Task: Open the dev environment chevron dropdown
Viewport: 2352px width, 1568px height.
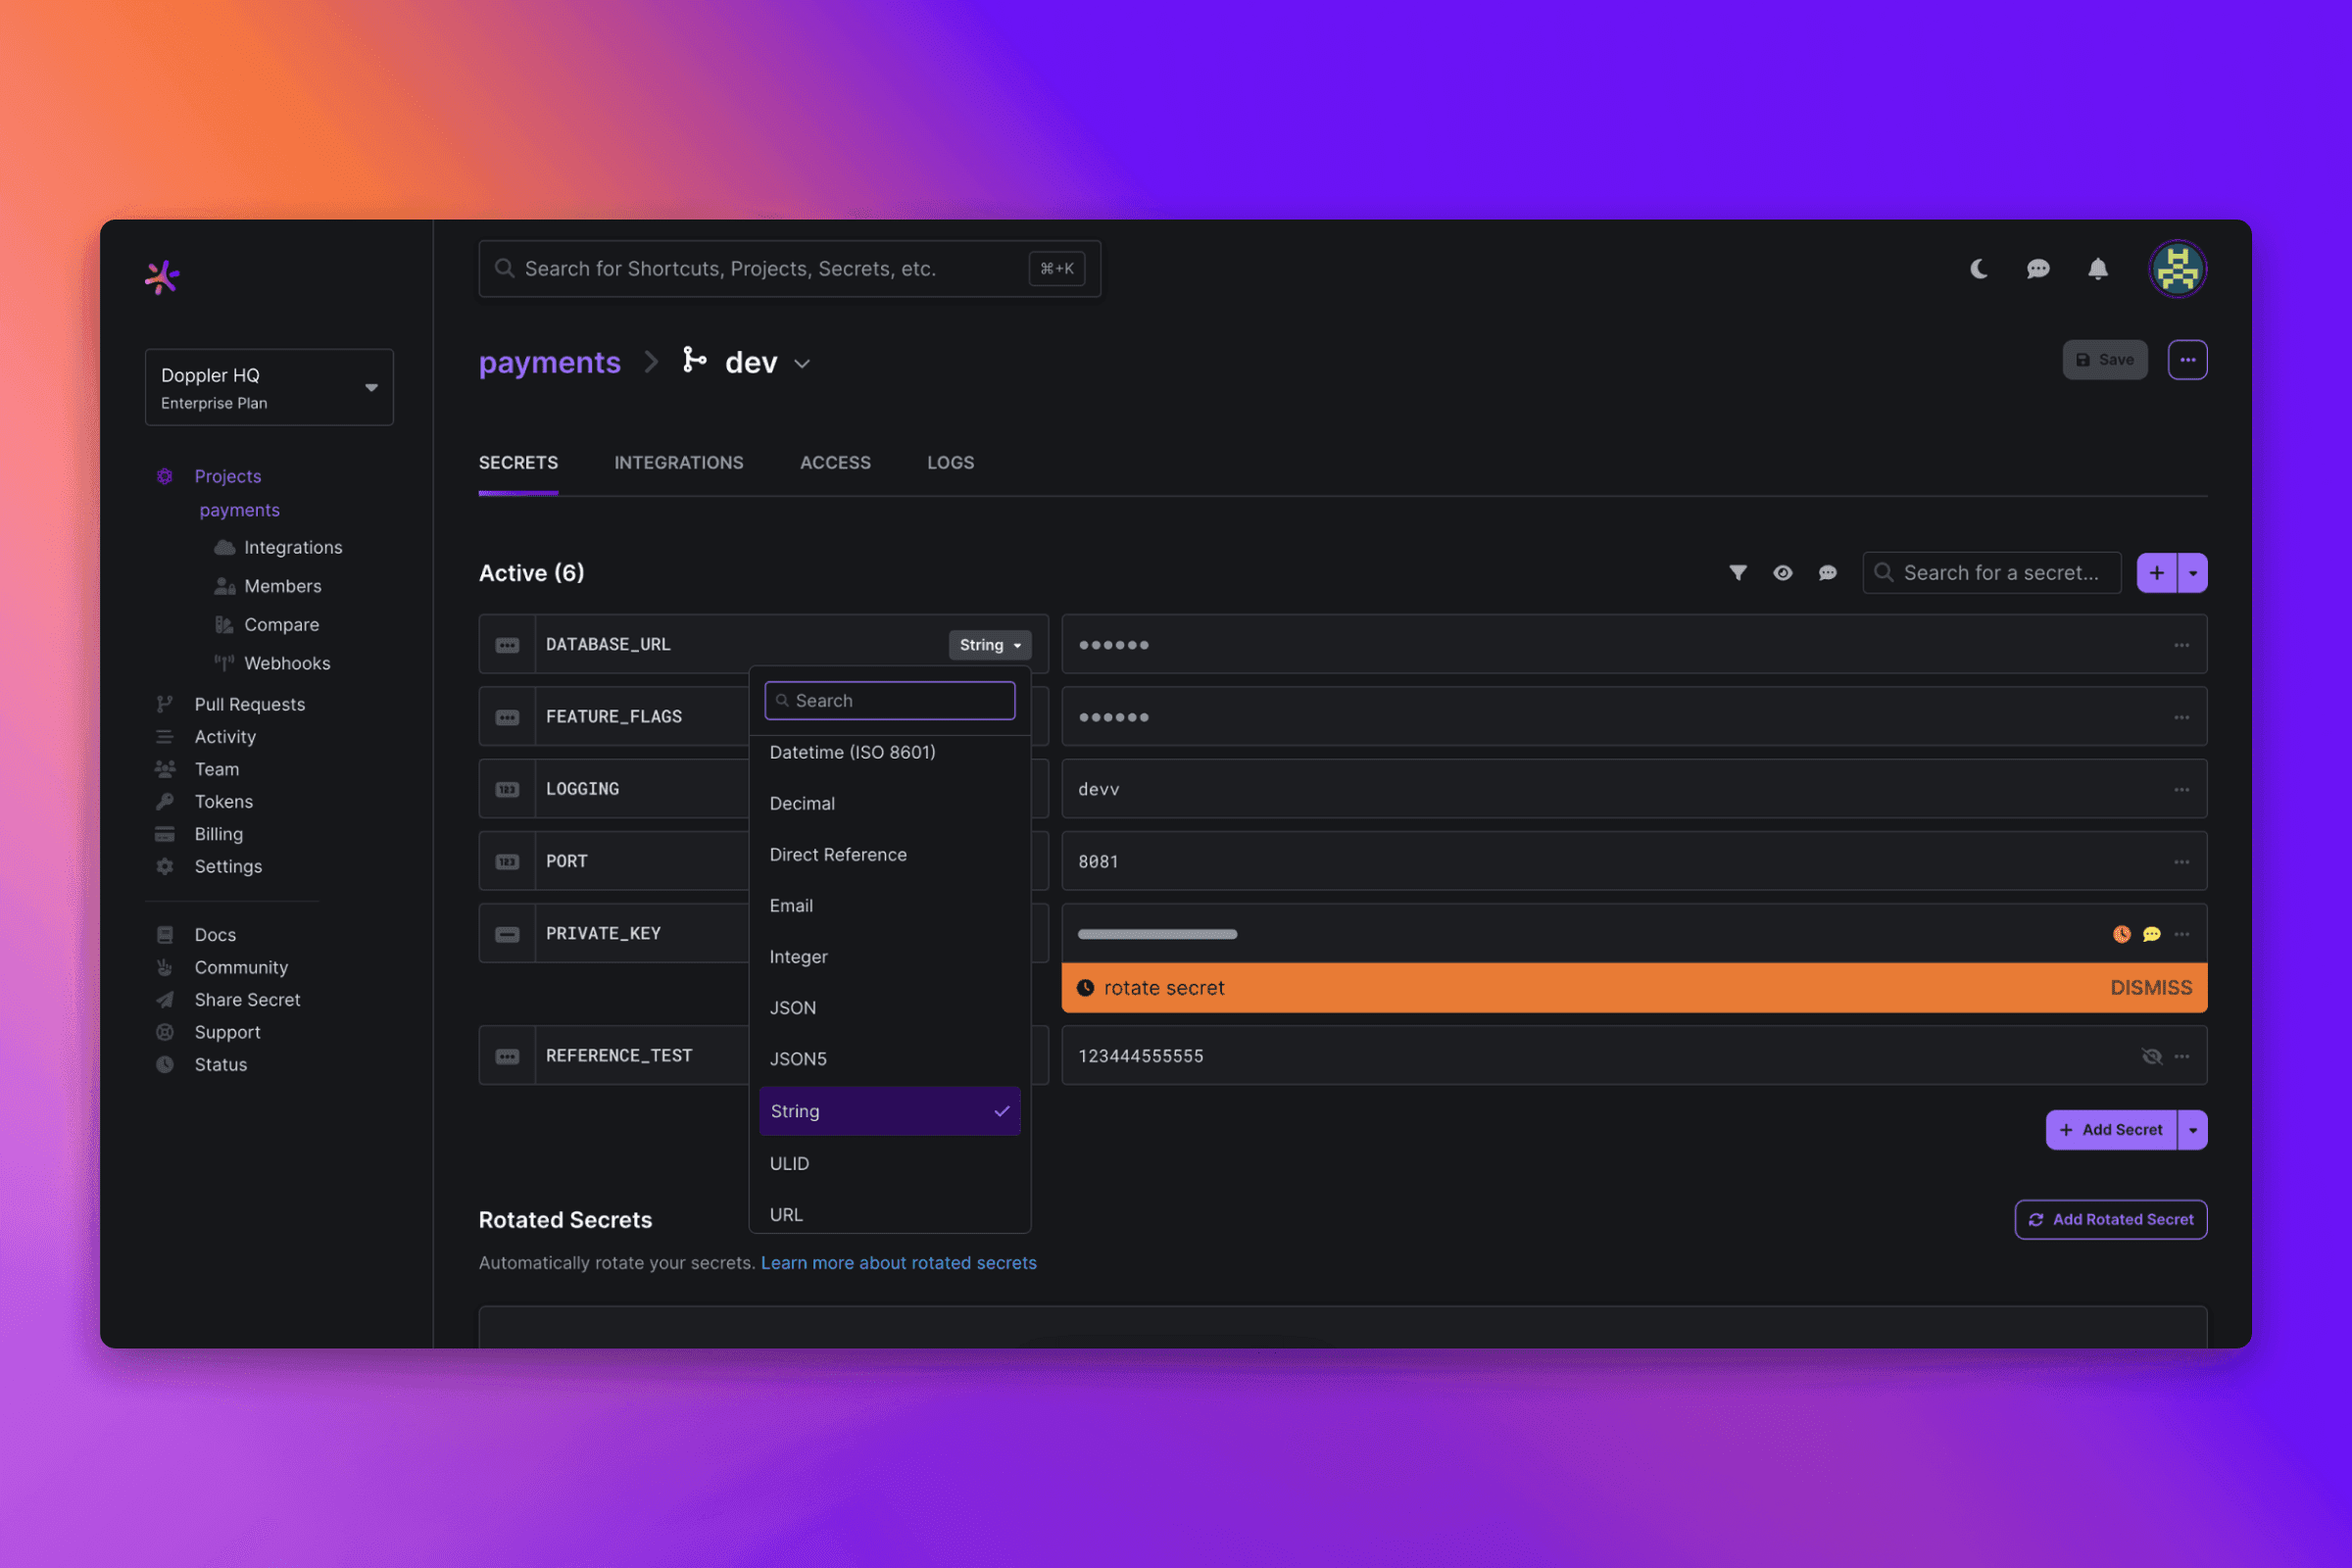Action: 802,364
